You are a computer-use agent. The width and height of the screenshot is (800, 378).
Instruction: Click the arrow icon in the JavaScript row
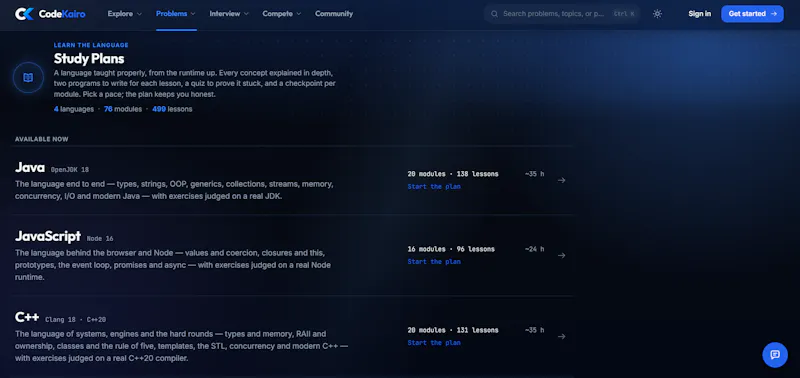561,255
